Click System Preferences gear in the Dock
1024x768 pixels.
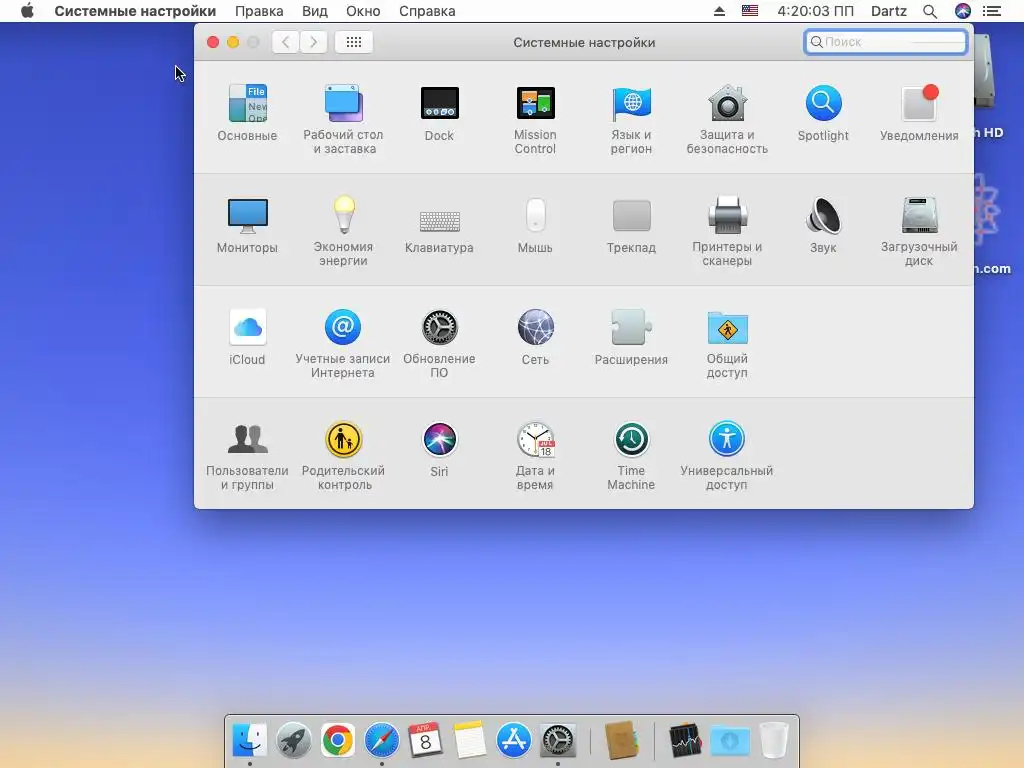[x=558, y=741]
